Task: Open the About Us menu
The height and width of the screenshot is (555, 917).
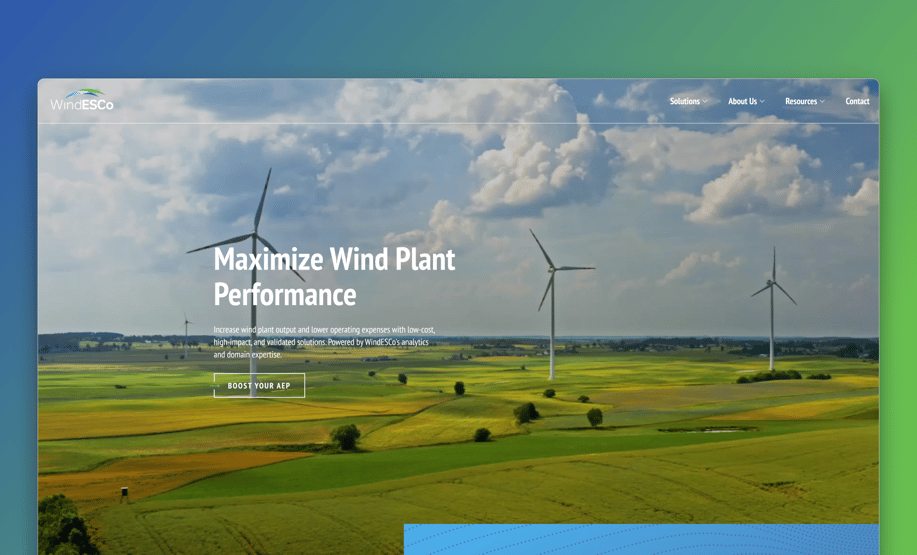Action: pyautogui.click(x=742, y=101)
